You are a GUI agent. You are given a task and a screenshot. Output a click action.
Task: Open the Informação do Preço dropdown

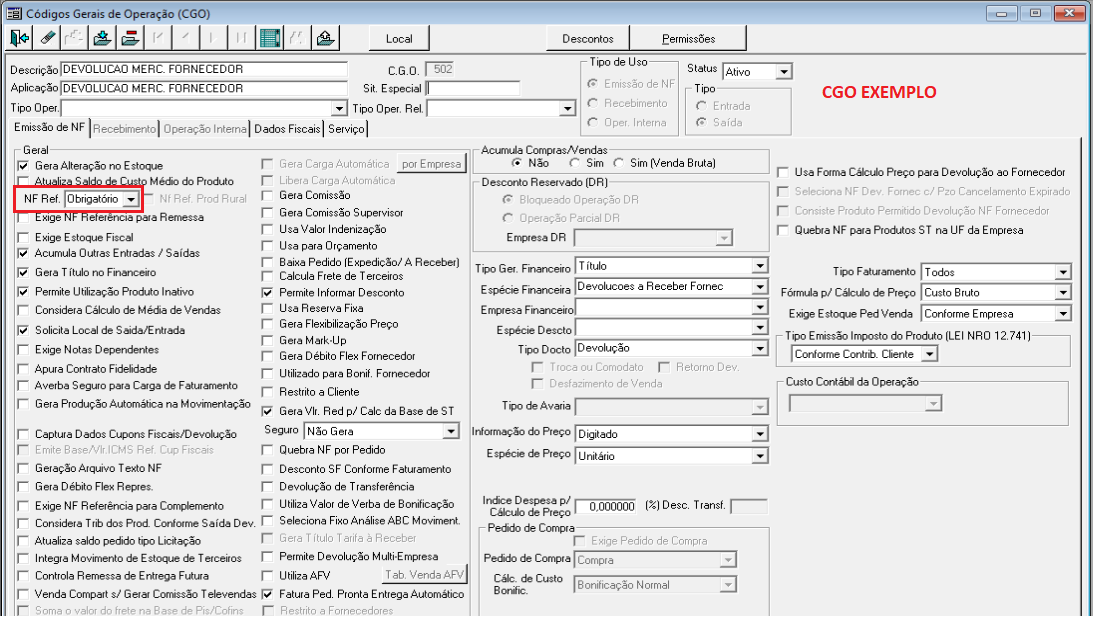[760, 435]
